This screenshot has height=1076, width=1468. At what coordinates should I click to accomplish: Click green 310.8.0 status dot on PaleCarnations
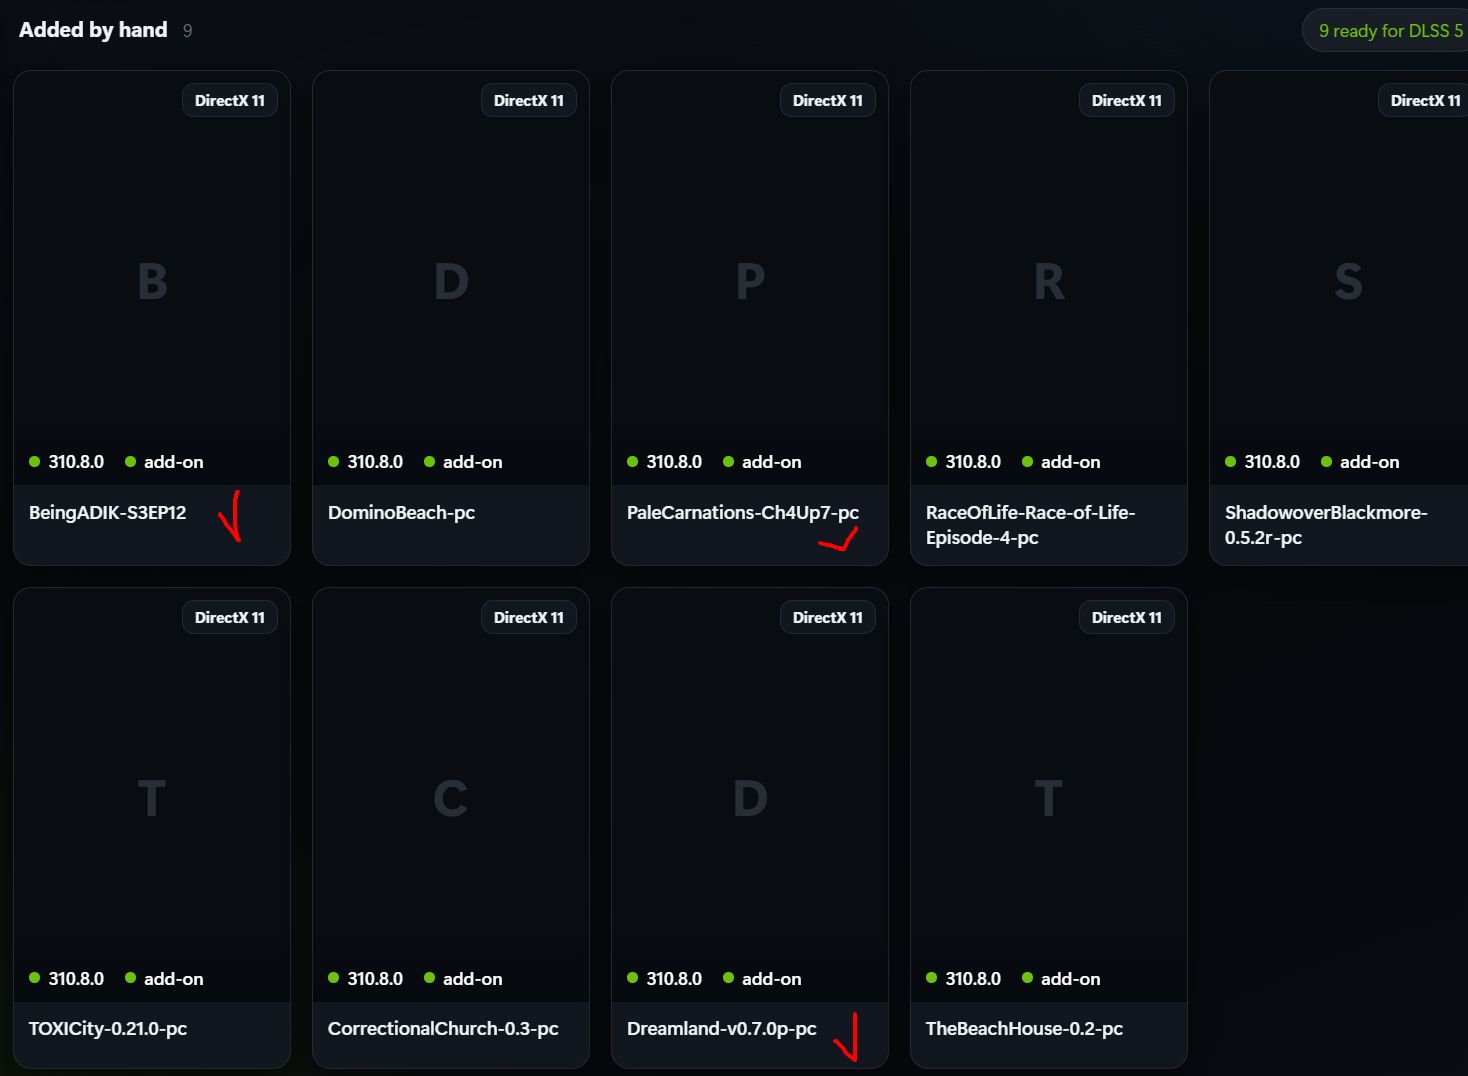(632, 461)
